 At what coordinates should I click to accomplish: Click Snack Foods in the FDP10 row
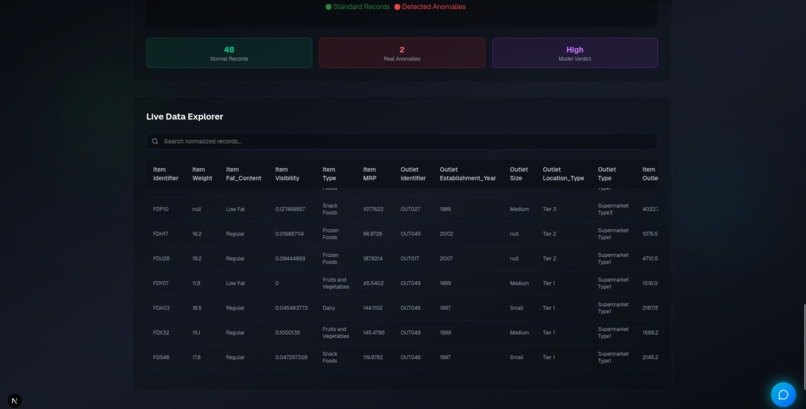tap(330, 209)
